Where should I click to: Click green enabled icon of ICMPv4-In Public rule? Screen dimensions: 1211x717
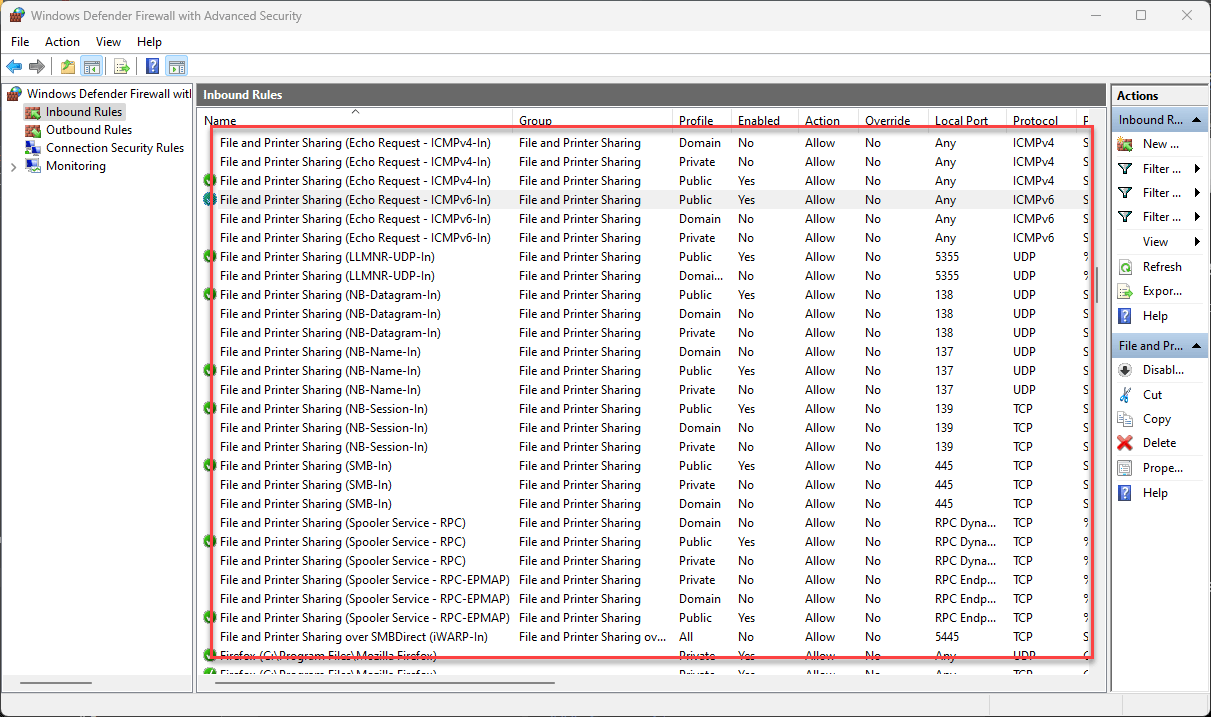coord(209,181)
